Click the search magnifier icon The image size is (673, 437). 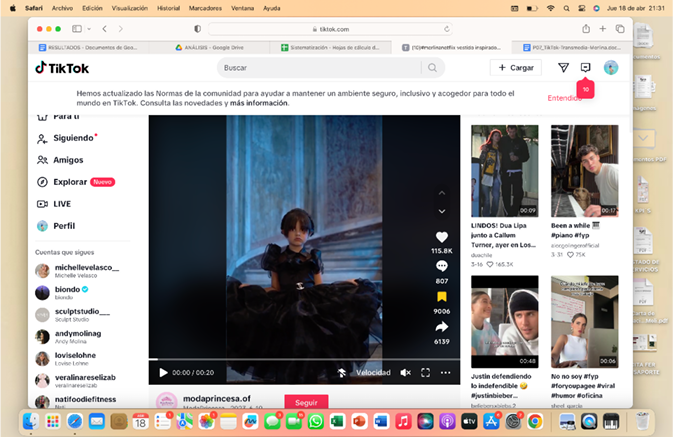(432, 68)
